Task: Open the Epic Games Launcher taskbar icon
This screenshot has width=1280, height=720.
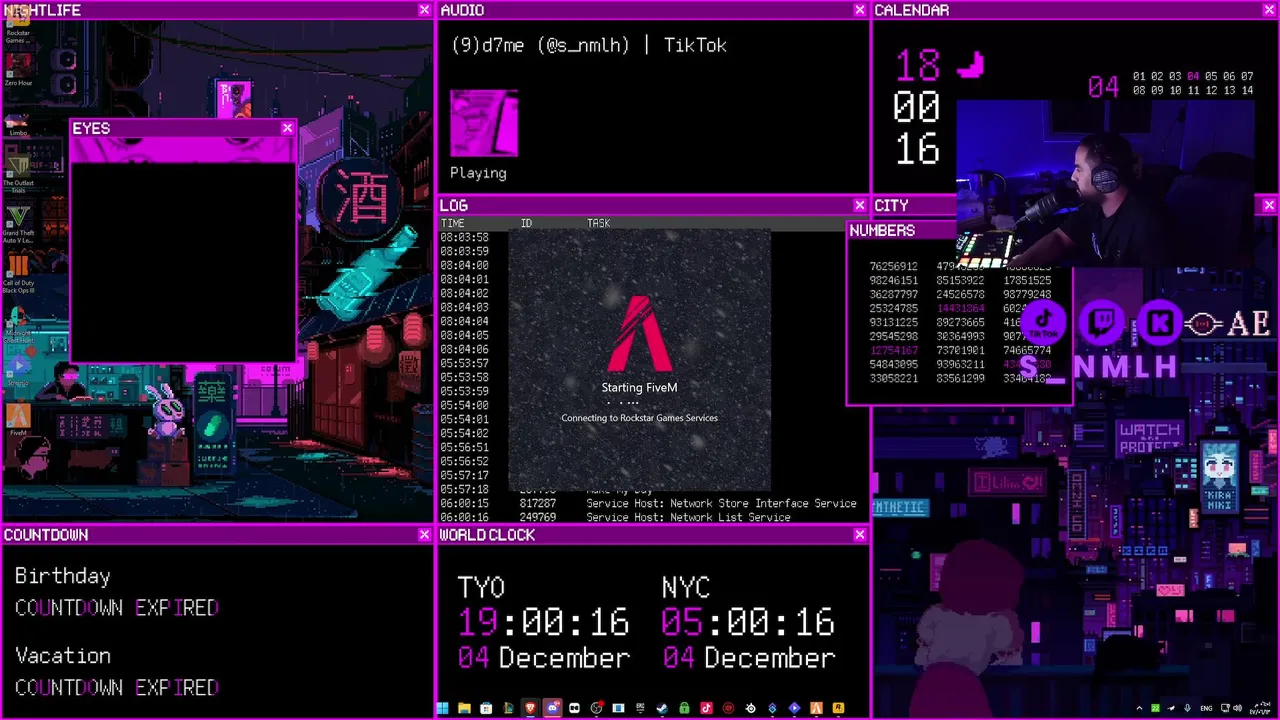Action: [x=641, y=709]
